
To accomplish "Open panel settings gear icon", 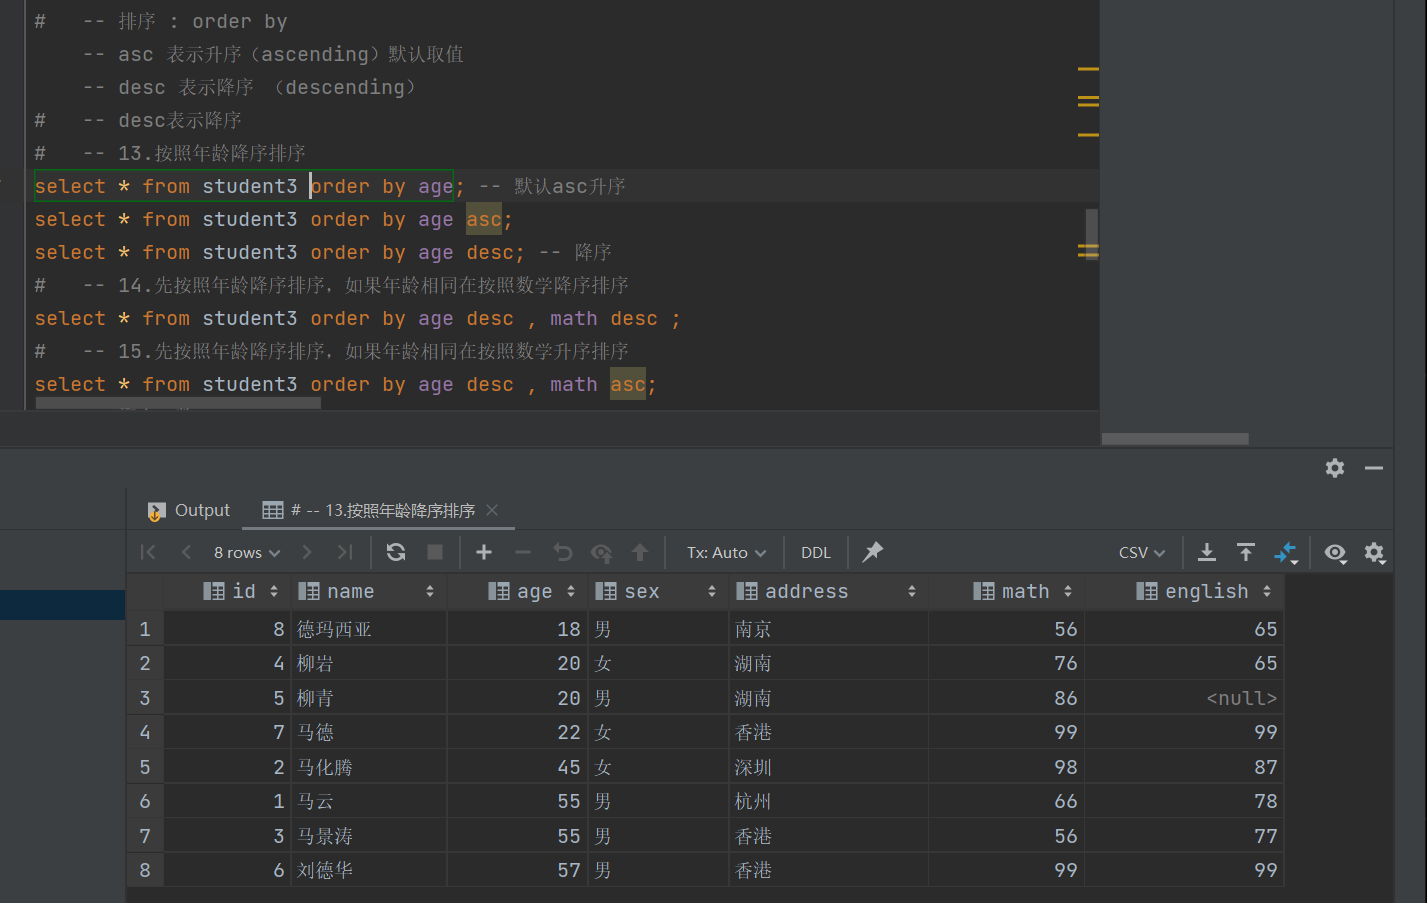I will pyautogui.click(x=1335, y=468).
